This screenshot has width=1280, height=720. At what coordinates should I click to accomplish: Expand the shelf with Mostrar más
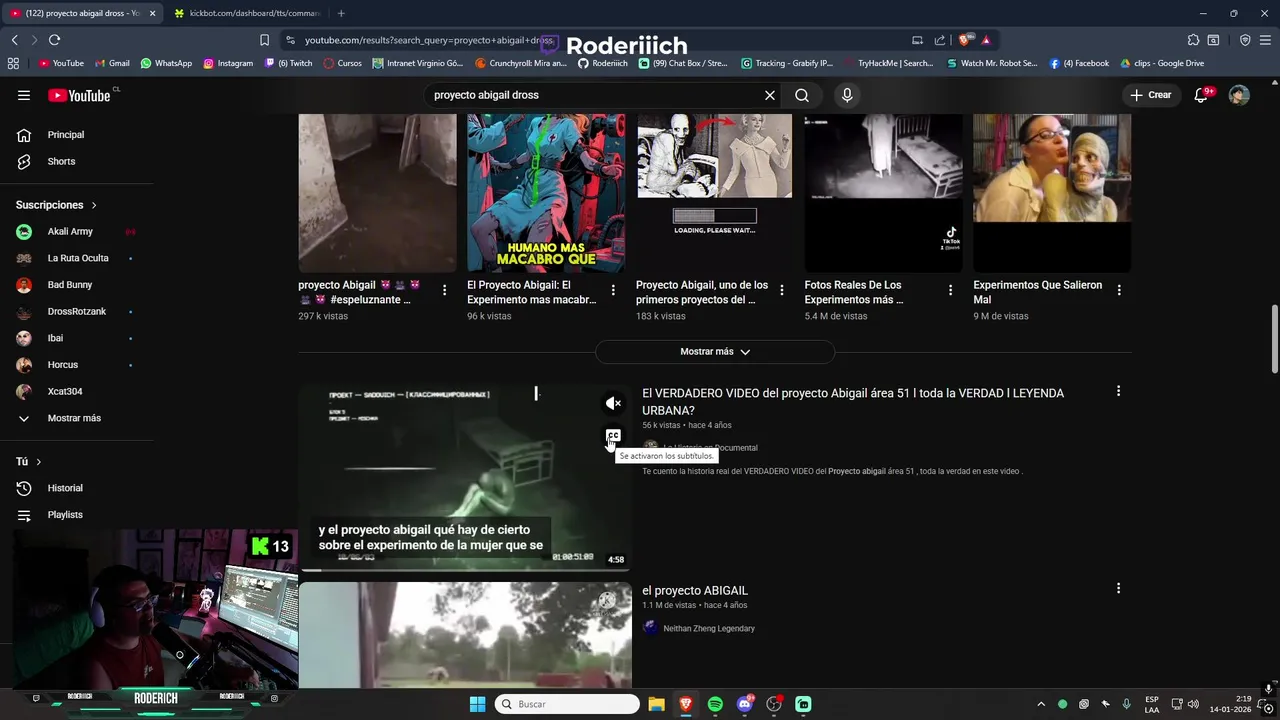coord(715,352)
